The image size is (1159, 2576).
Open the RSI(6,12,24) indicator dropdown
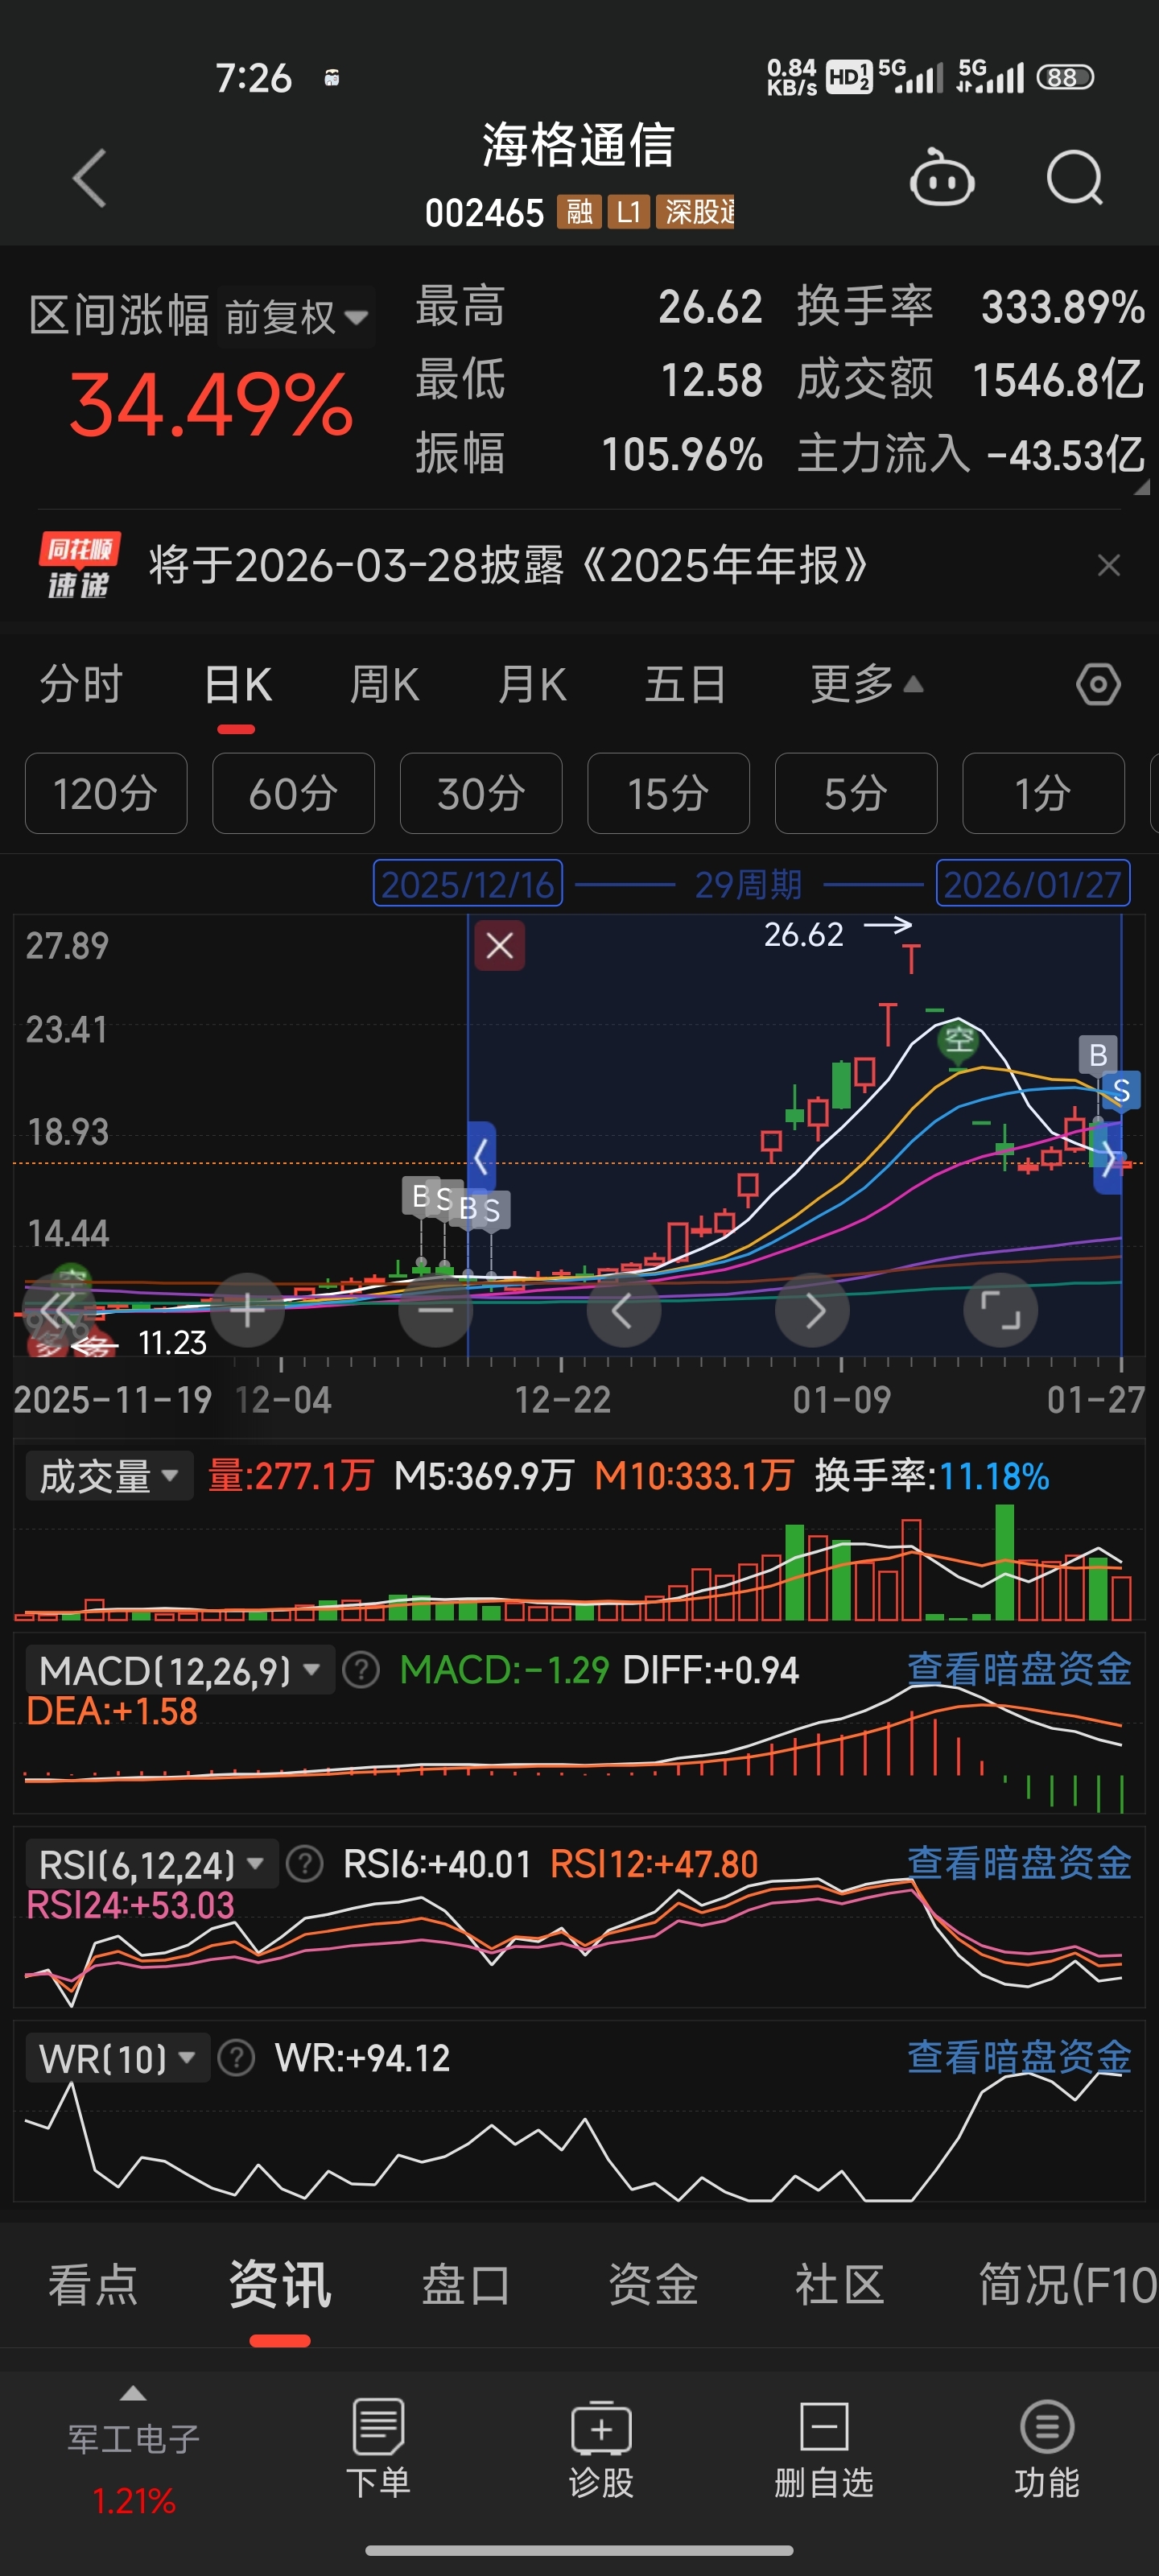[152, 1864]
